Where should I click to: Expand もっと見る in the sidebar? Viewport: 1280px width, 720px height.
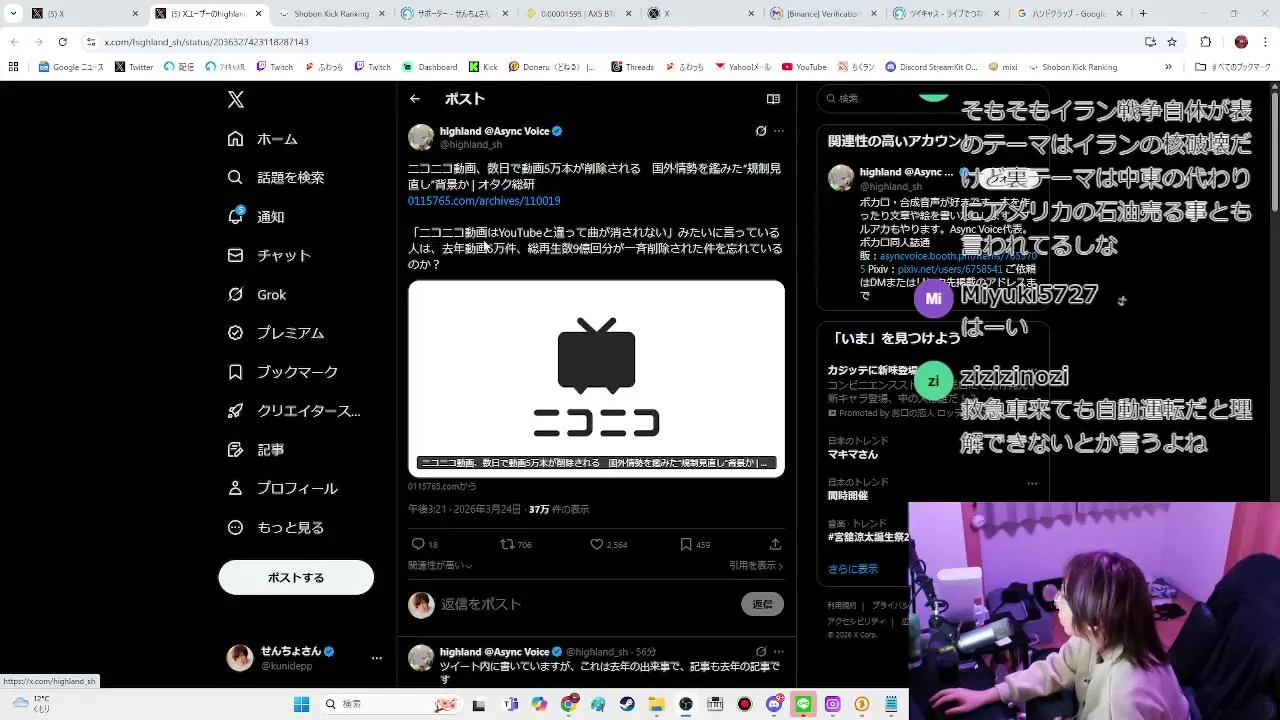(x=276, y=528)
